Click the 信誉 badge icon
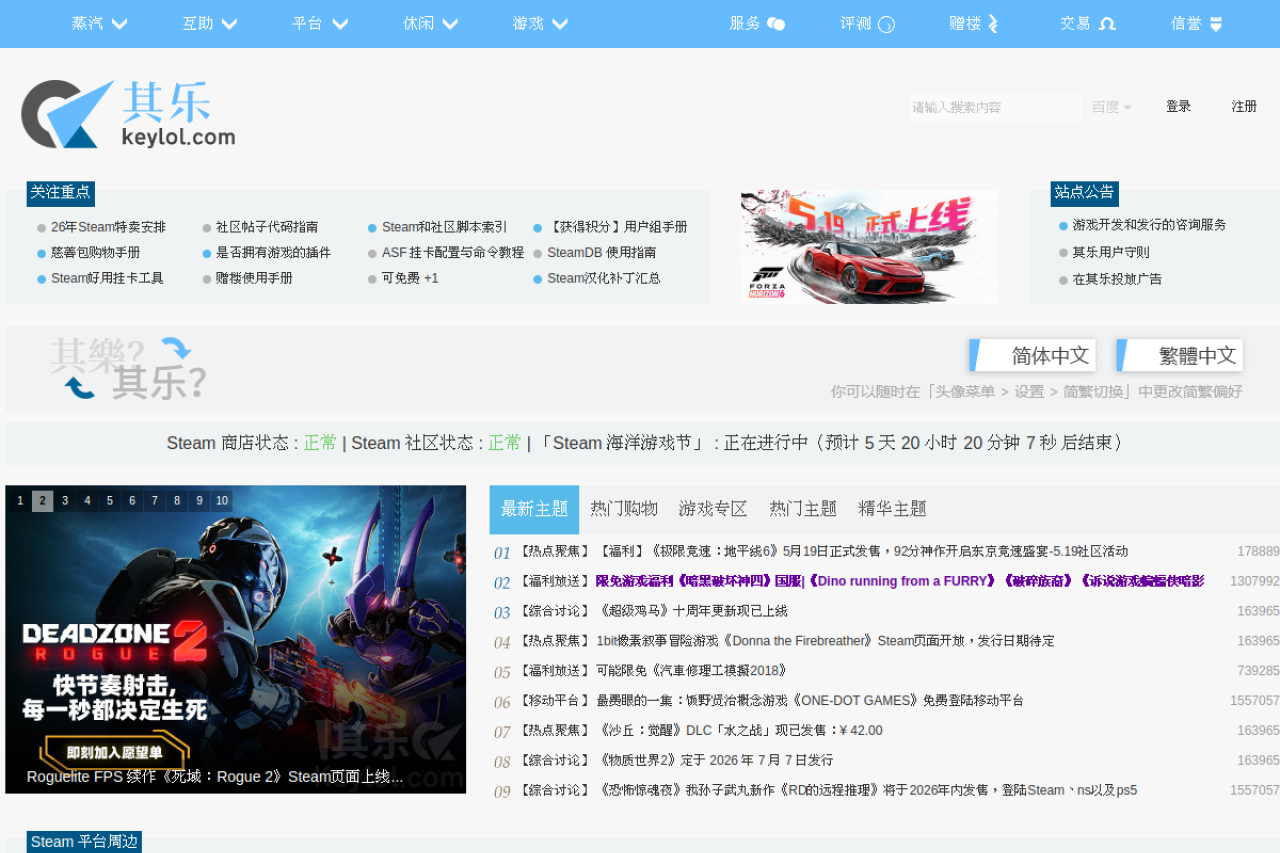 pos(1216,24)
